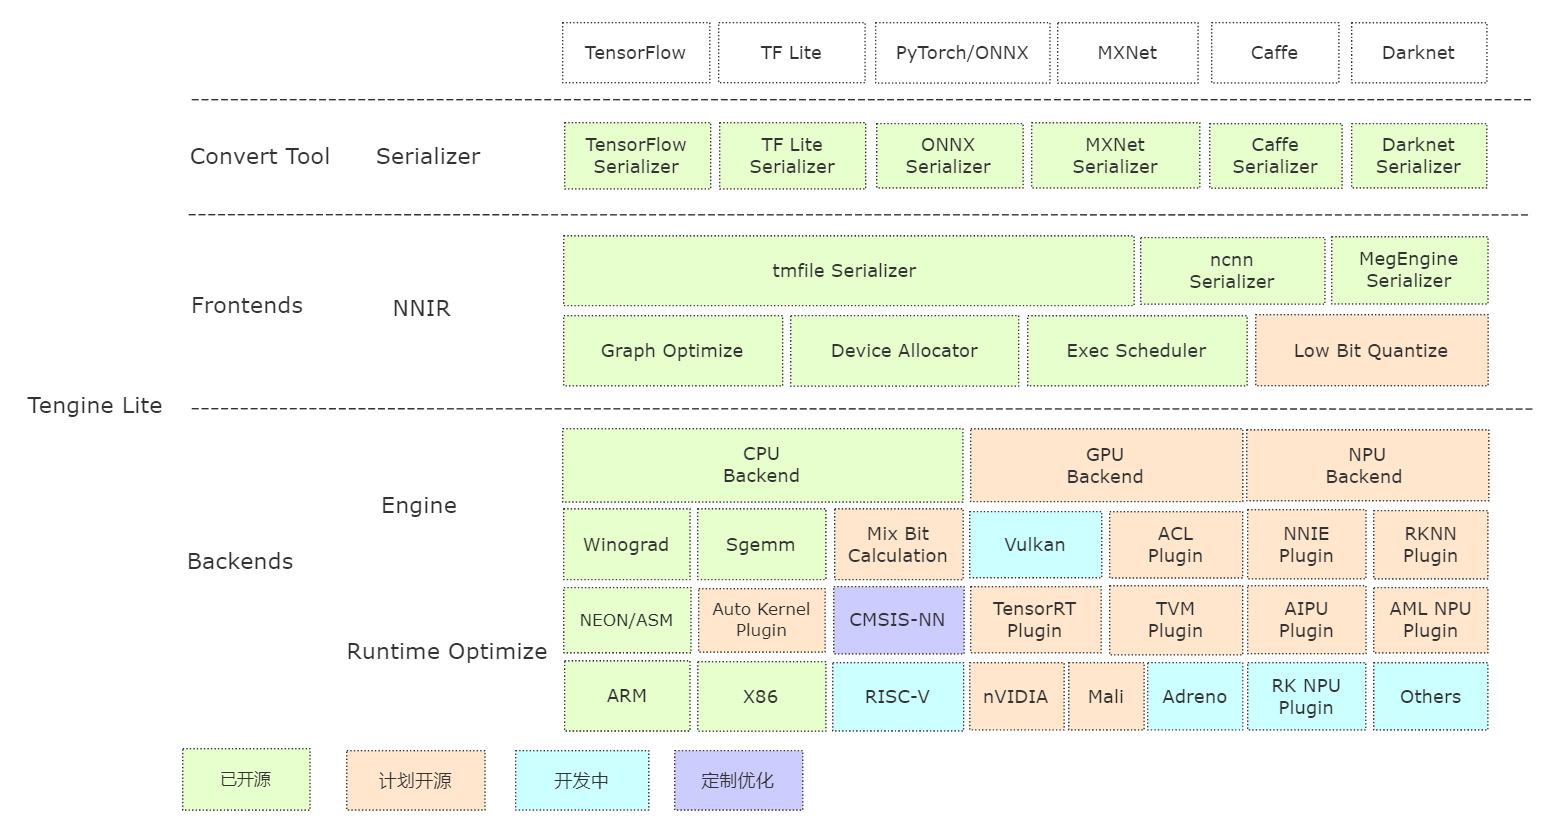Click the AIPU Plugin box
Viewport: 1566px width, 827px height.
1306,620
